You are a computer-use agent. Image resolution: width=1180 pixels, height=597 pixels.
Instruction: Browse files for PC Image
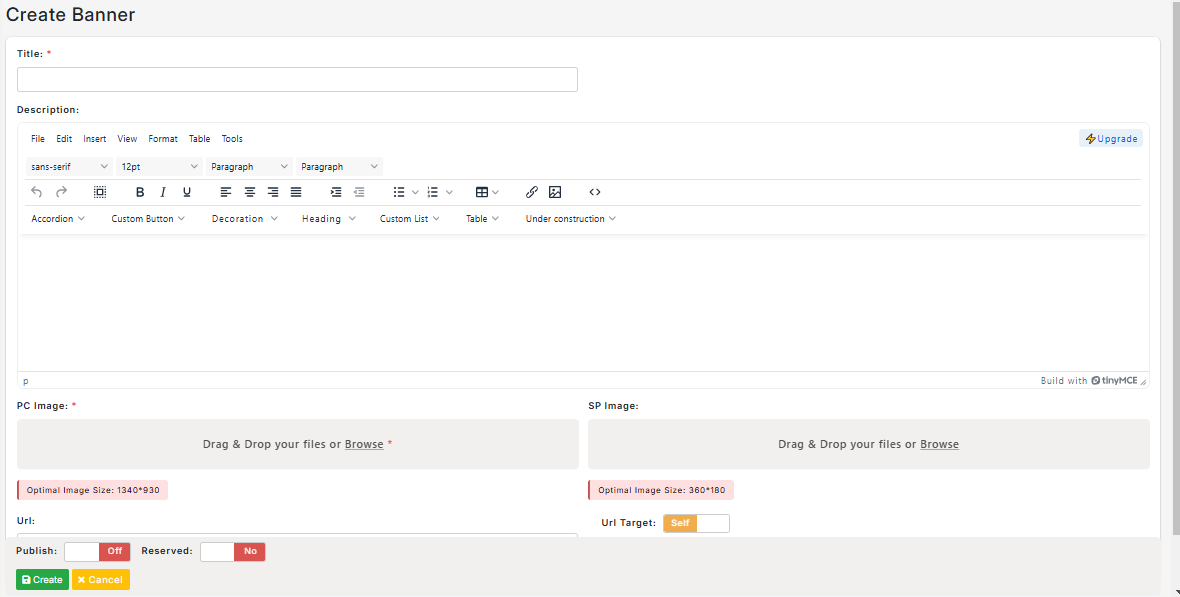(x=364, y=444)
